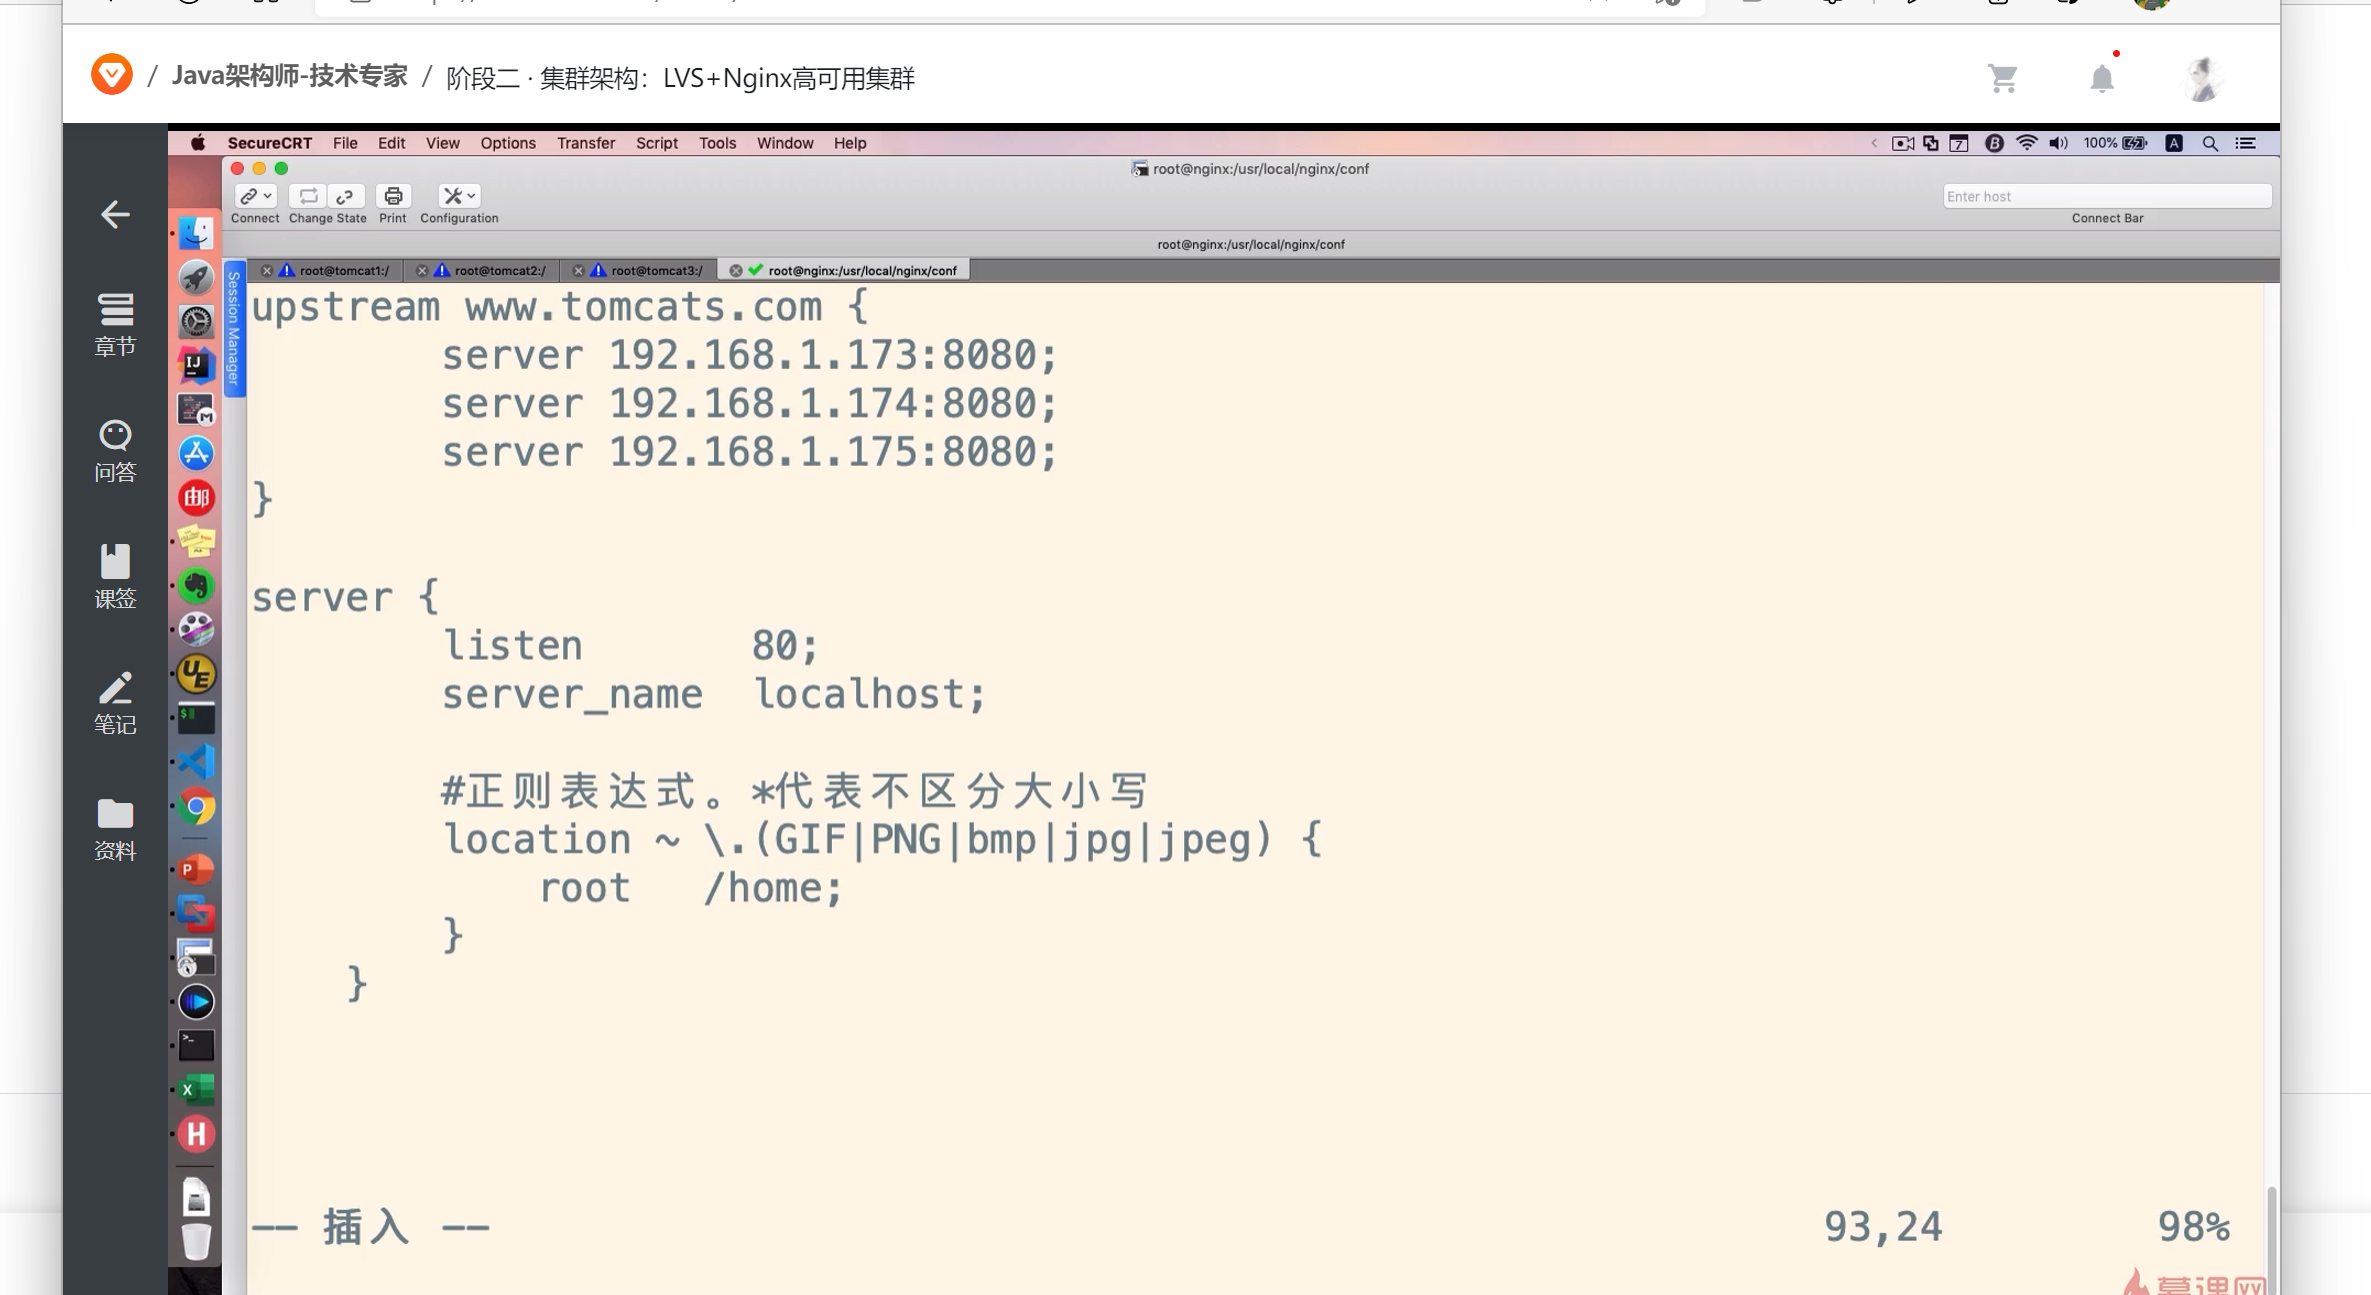Click the back arrow in sidebar
The image size is (2371, 1295).
[115, 214]
